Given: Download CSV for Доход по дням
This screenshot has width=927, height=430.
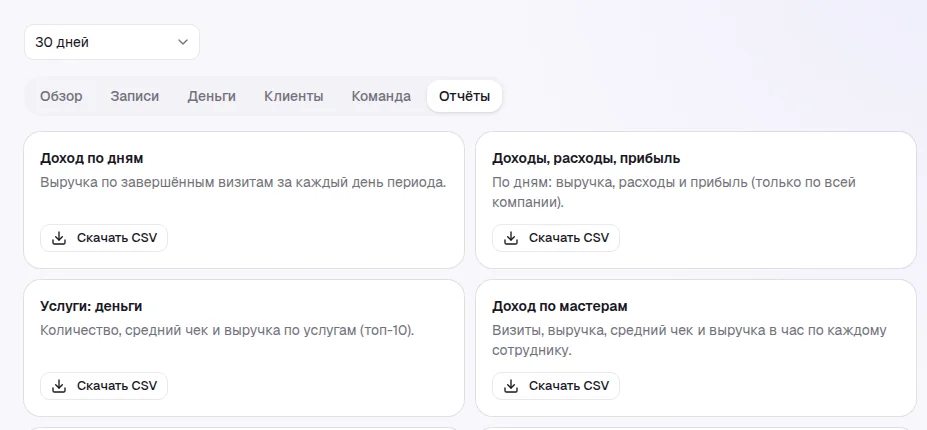Looking at the screenshot, I should pos(104,238).
